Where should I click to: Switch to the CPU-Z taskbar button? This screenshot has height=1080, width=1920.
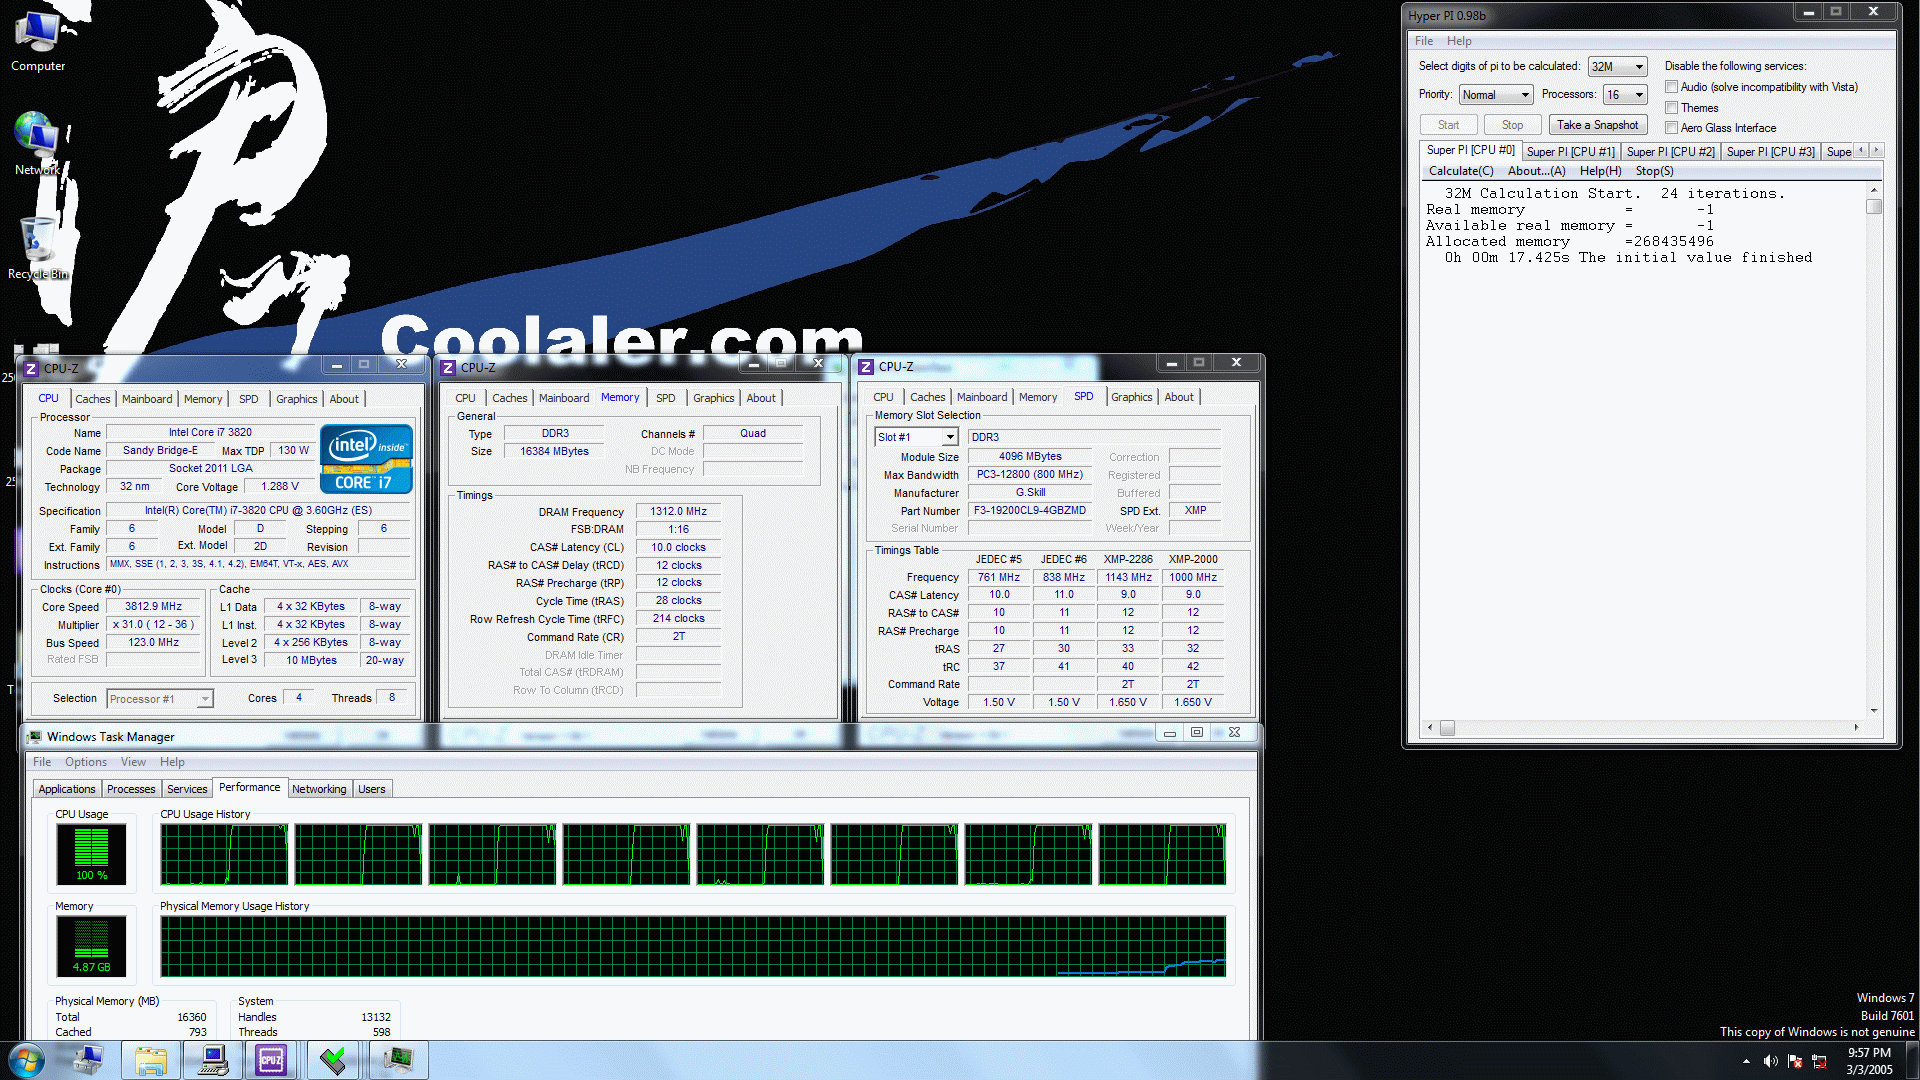point(271,1060)
